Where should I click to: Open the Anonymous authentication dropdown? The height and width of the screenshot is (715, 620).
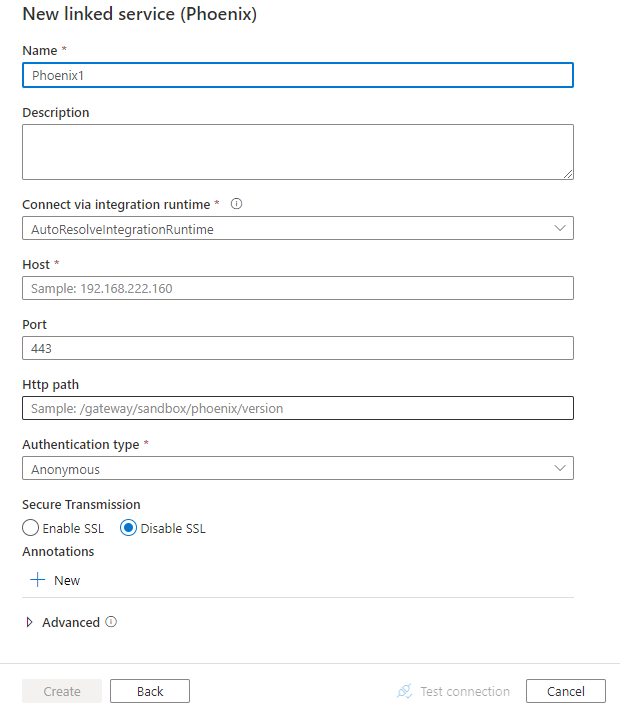click(x=298, y=468)
